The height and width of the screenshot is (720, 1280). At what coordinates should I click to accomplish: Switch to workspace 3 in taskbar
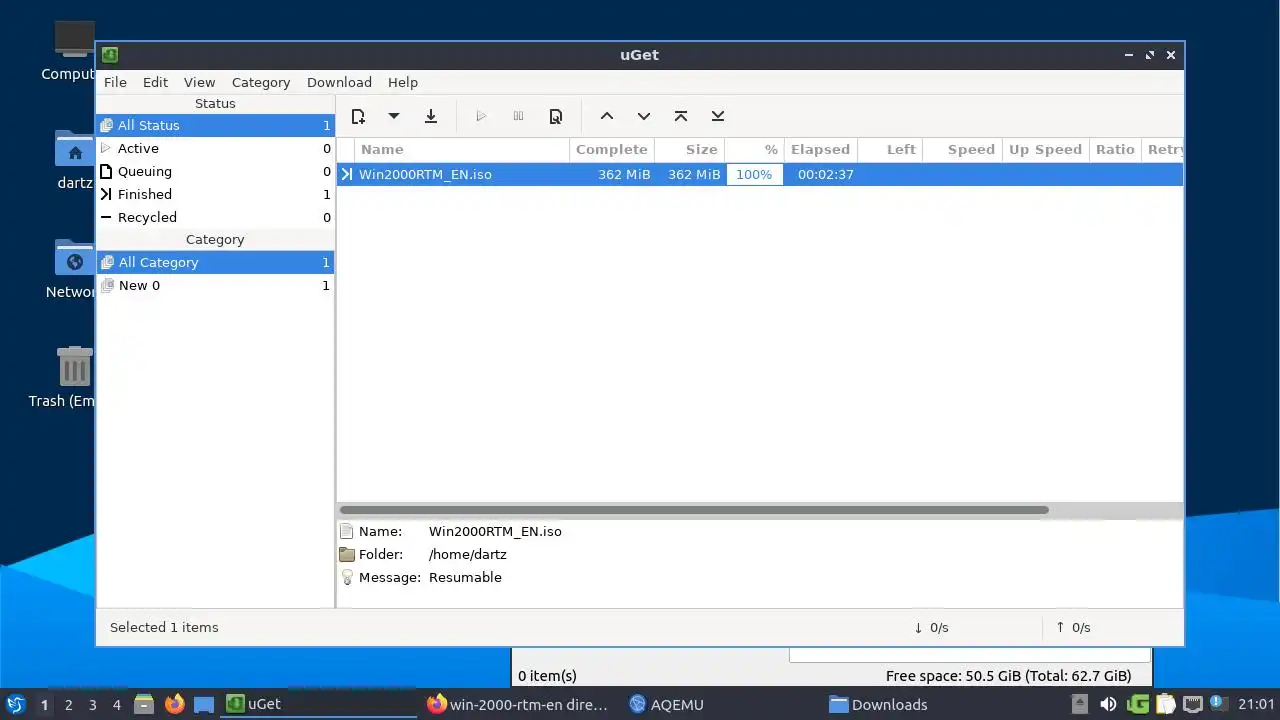click(92, 704)
